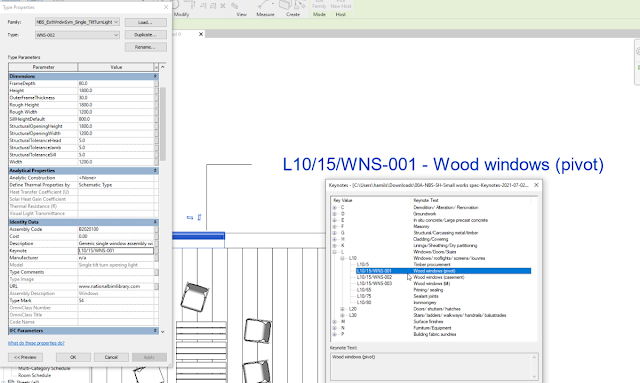Click Type Properties scrollbar down arrow
Viewport: 640px width, 383px height.
click(x=163, y=332)
